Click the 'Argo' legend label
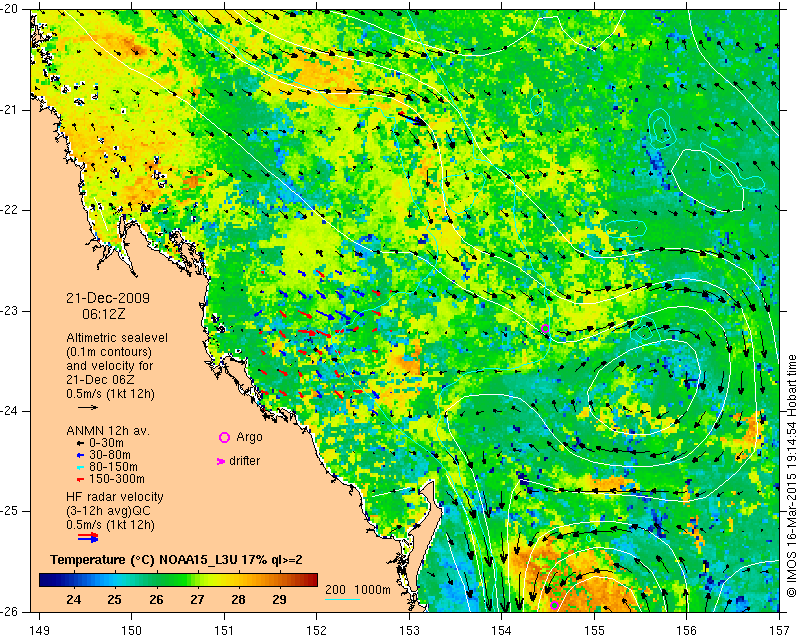The height and width of the screenshot is (640, 800). [x=249, y=437]
